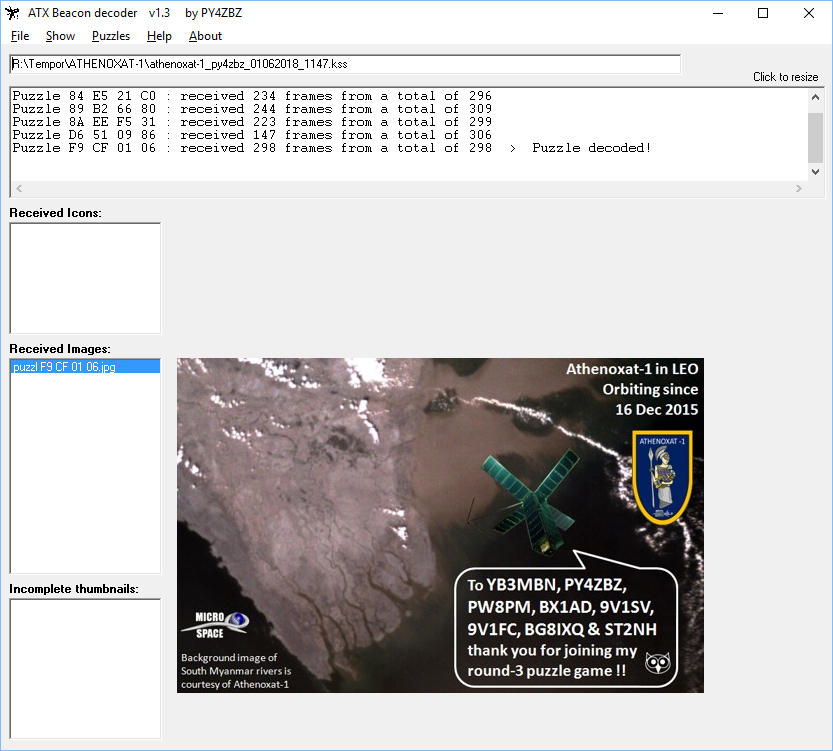
Task: Minimize the ATX Beacon decoder window
Action: click(x=718, y=13)
